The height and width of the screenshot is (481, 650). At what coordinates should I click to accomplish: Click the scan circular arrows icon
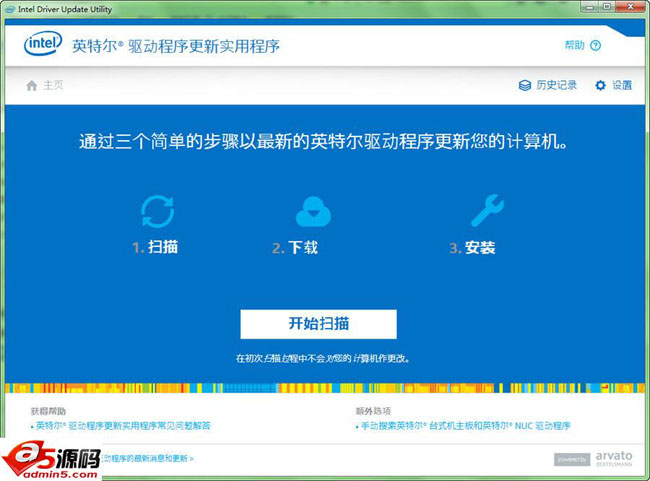157,211
